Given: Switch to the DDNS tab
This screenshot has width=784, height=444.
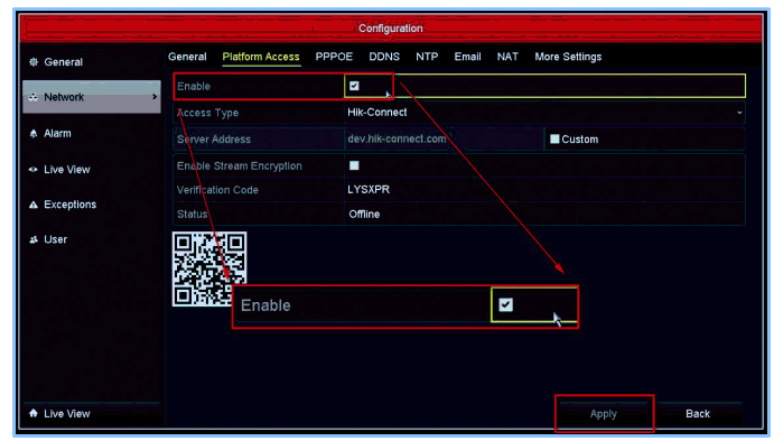Looking at the screenshot, I should click(x=384, y=56).
